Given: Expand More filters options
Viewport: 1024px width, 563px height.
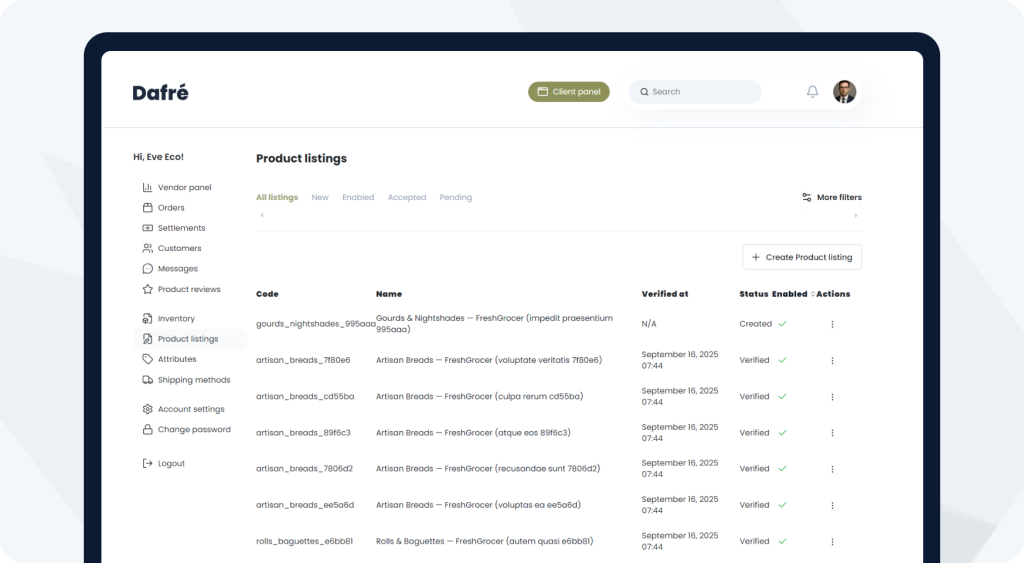Looking at the screenshot, I should point(831,198).
